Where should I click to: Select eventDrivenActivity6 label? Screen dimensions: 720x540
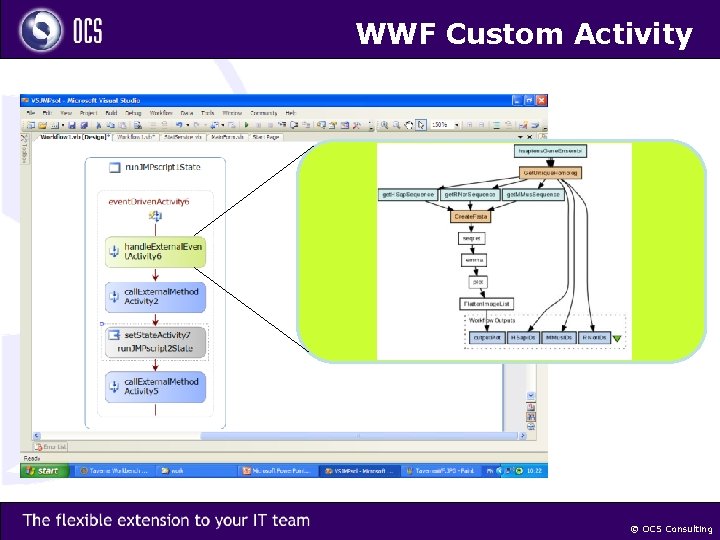(149, 202)
